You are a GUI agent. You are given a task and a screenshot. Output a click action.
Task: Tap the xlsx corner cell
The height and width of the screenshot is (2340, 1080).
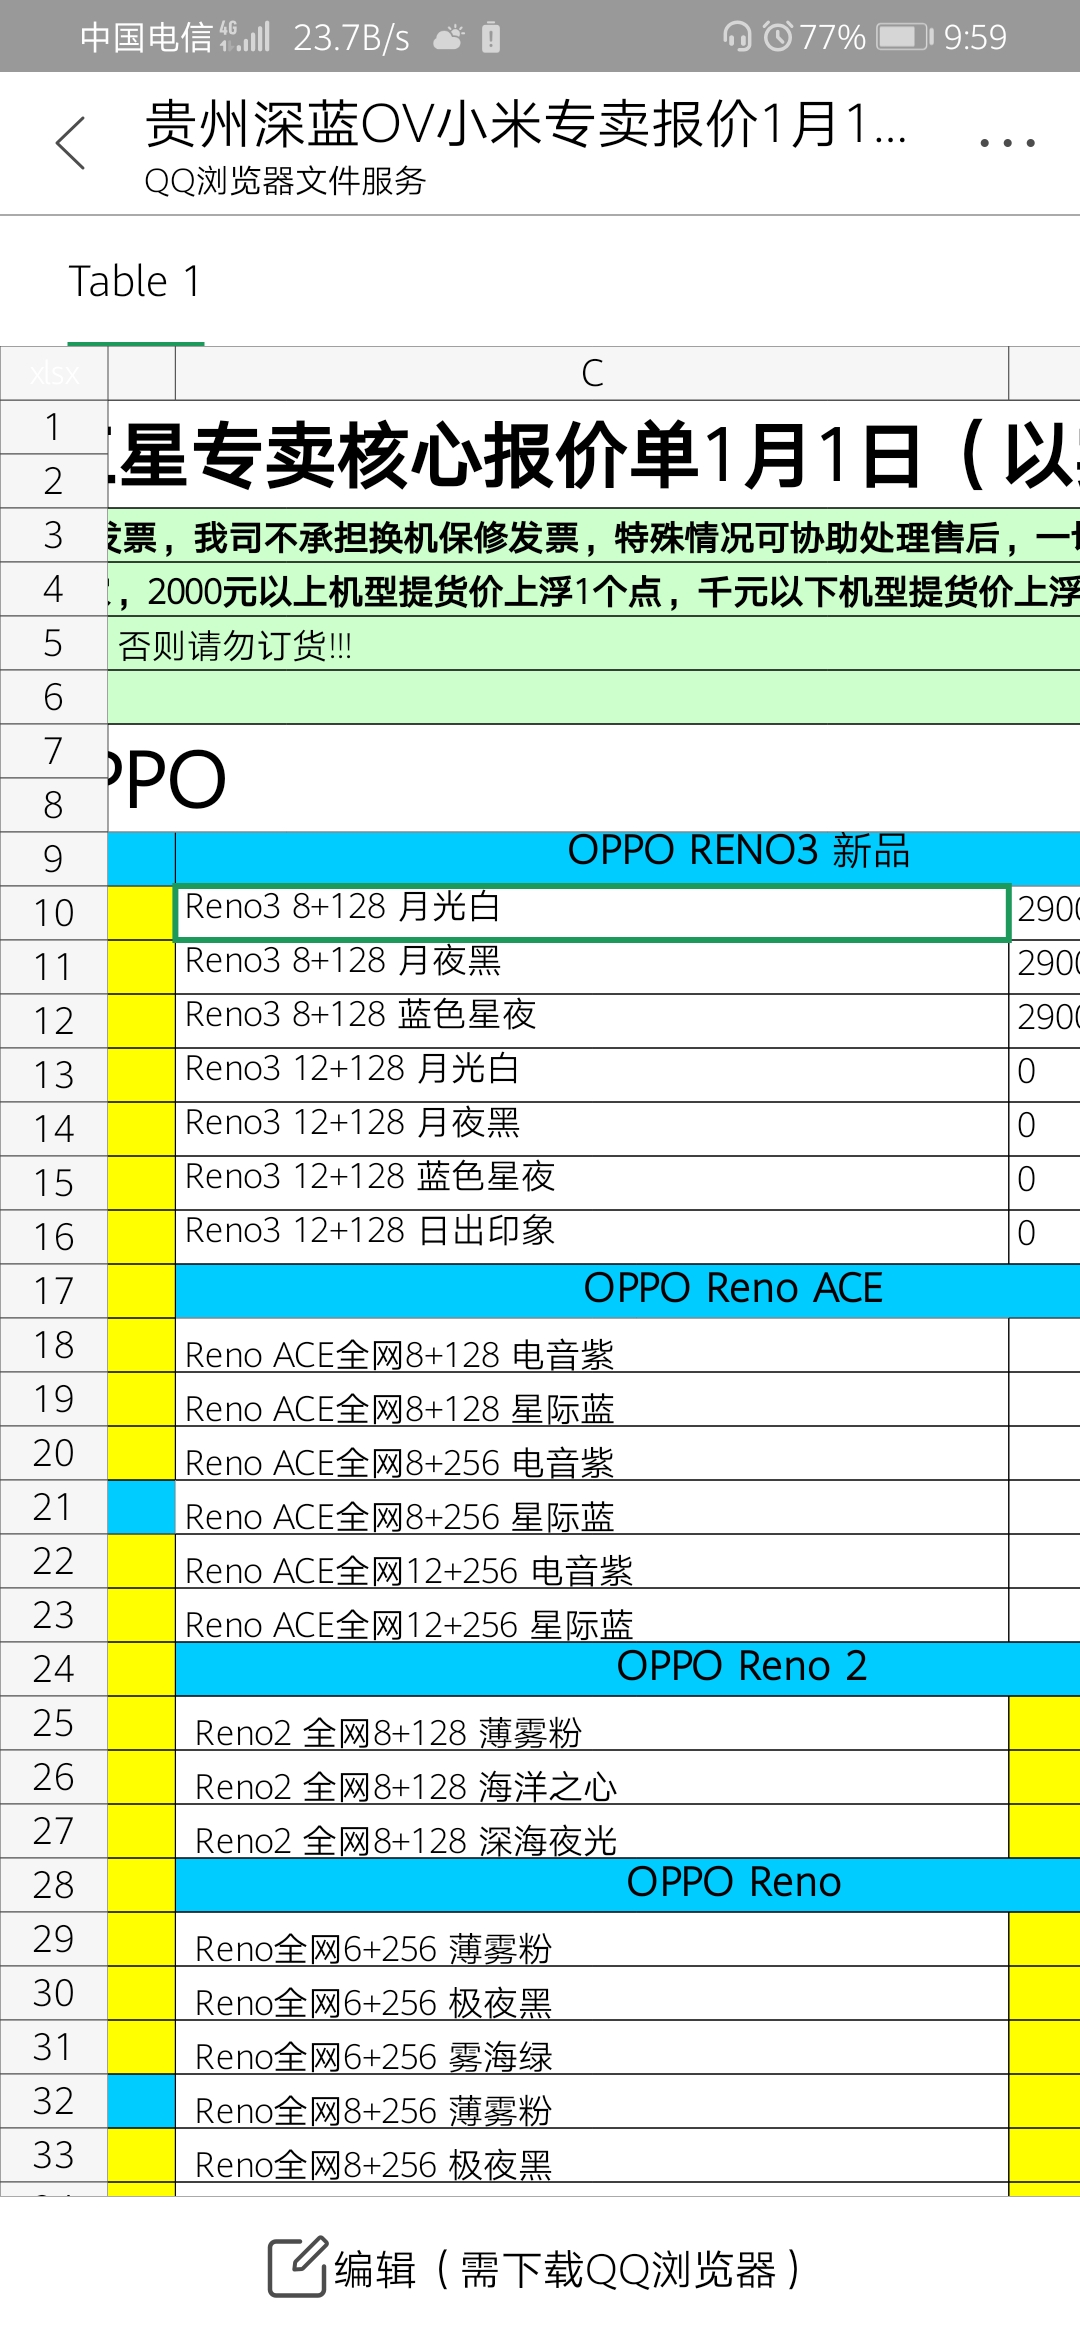click(54, 373)
